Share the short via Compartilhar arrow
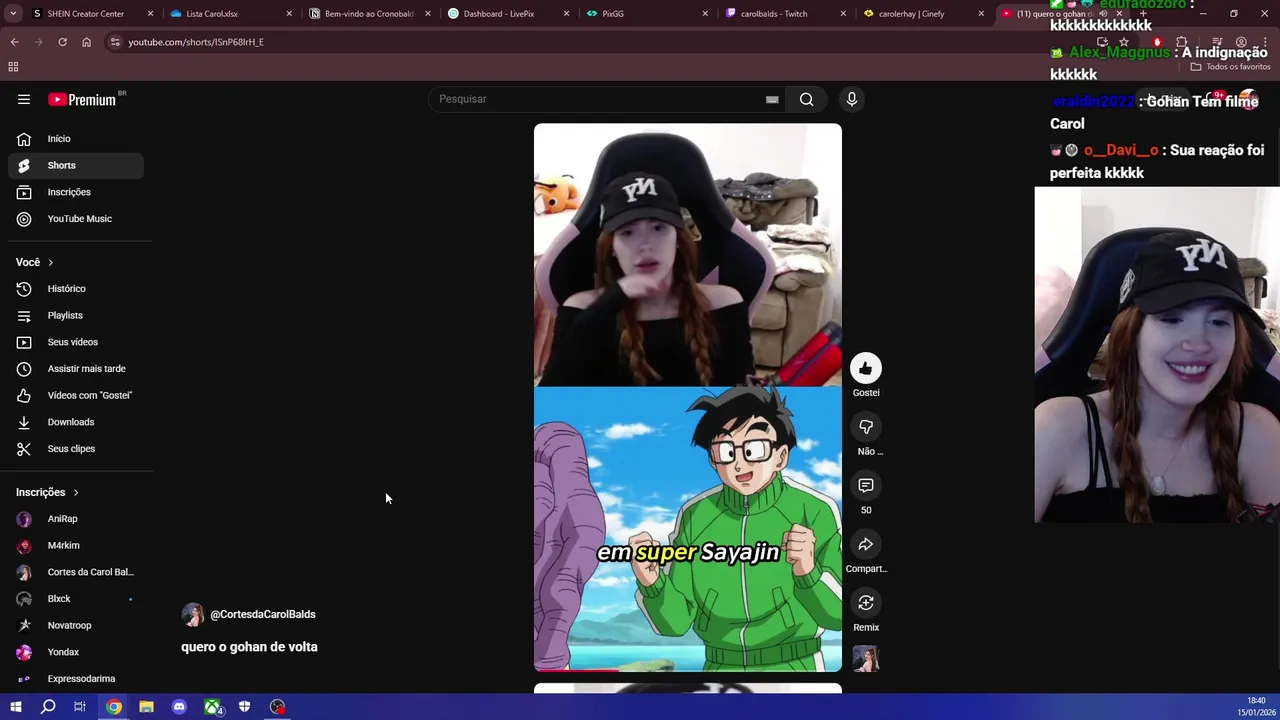 click(x=866, y=544)
